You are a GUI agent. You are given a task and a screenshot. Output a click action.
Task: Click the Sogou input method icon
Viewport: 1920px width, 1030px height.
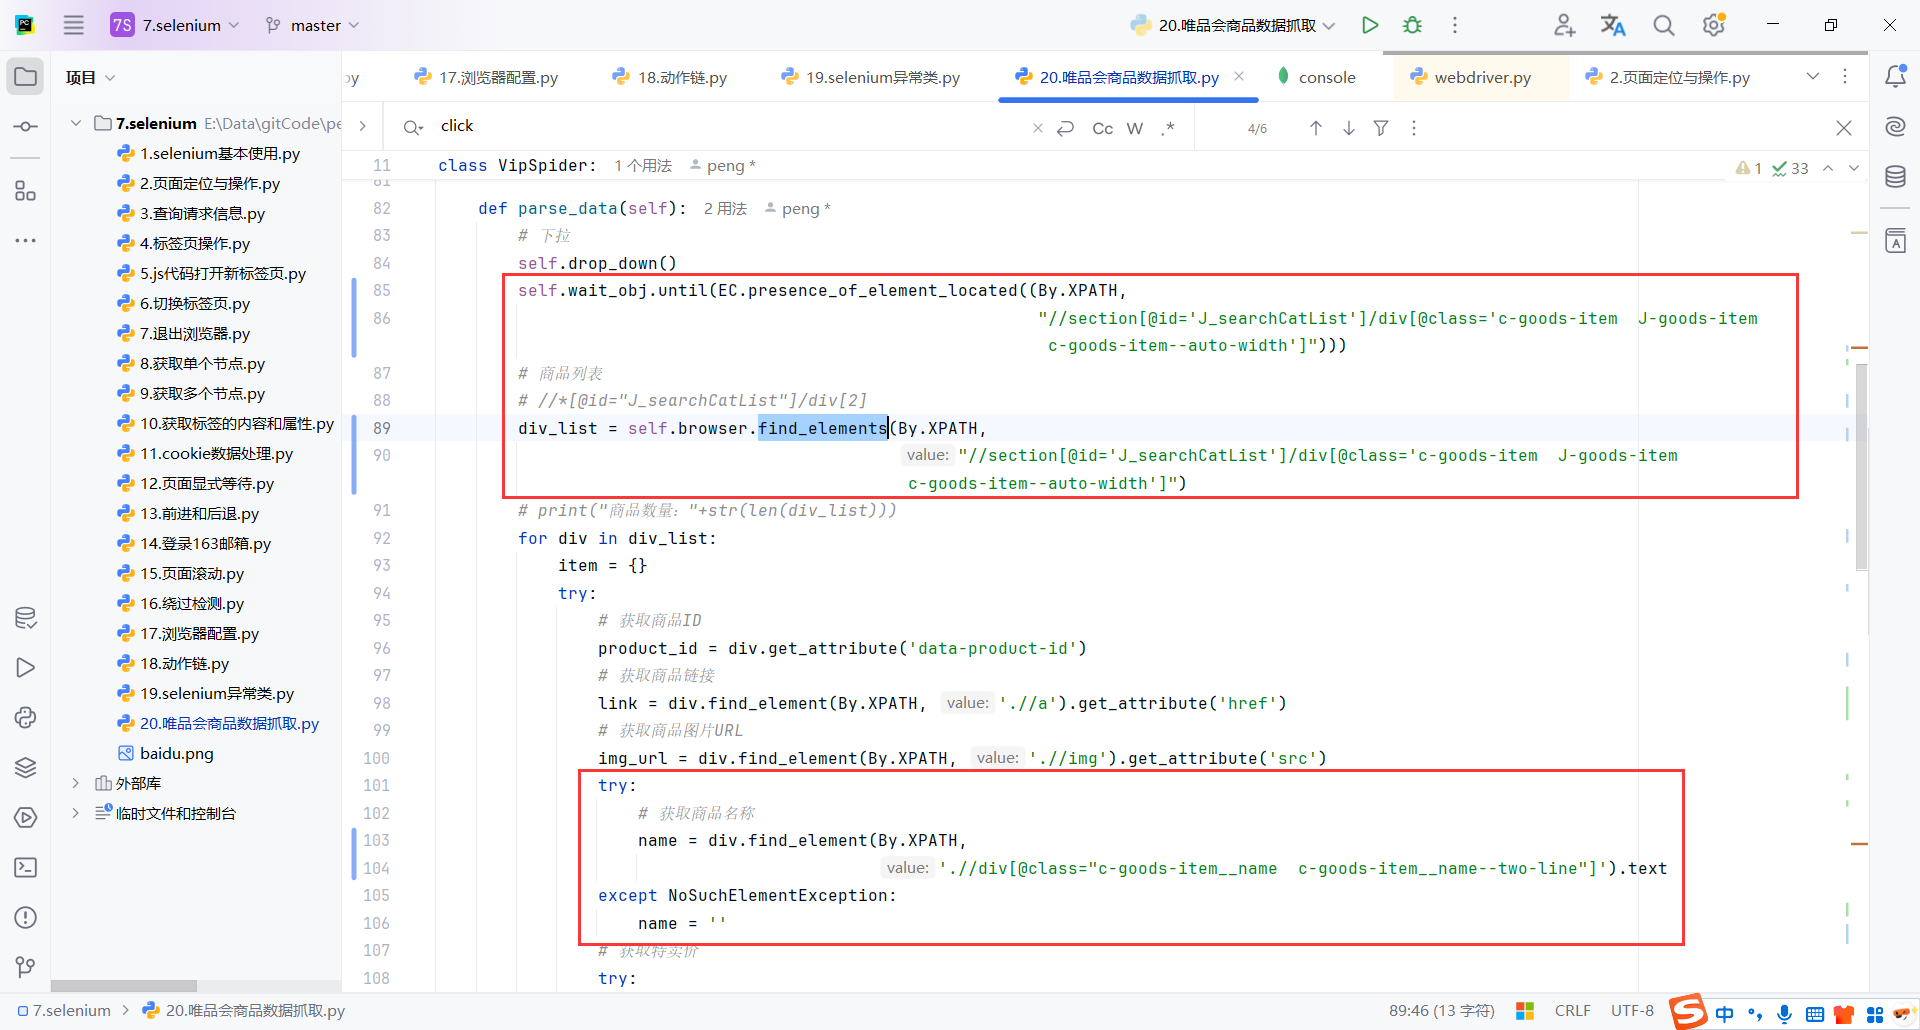tap(1688, 1011)
